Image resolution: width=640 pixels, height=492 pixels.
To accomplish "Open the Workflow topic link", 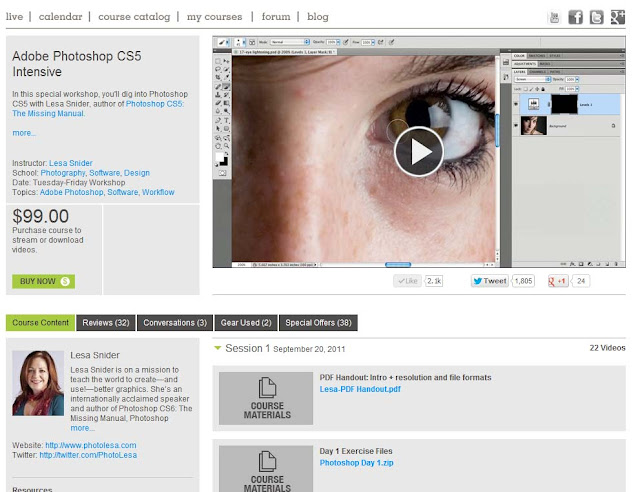I will tap(158, 192).
